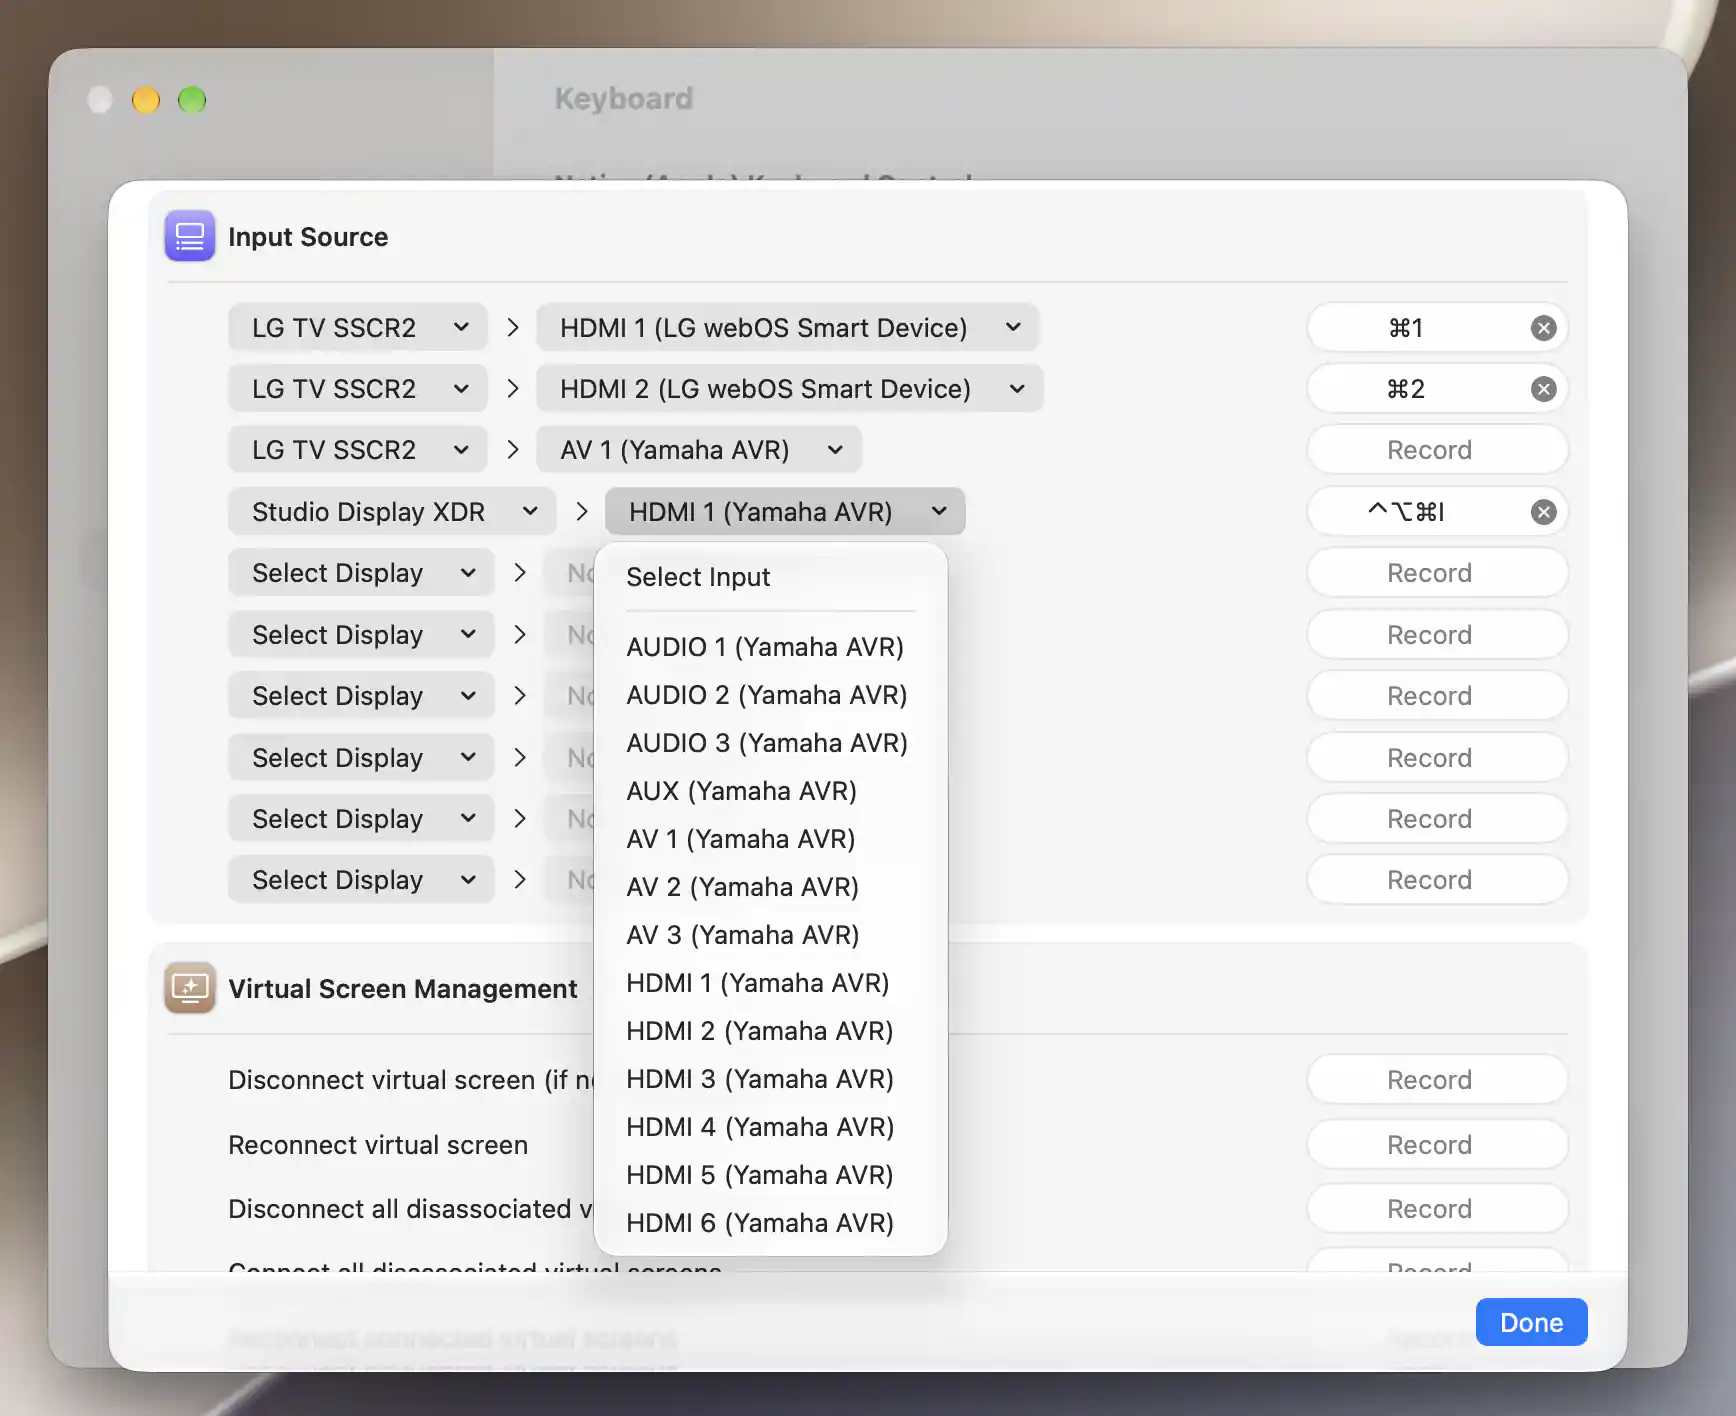
Task: Open the last Select Display dropdown
Action: pos(362,880)
